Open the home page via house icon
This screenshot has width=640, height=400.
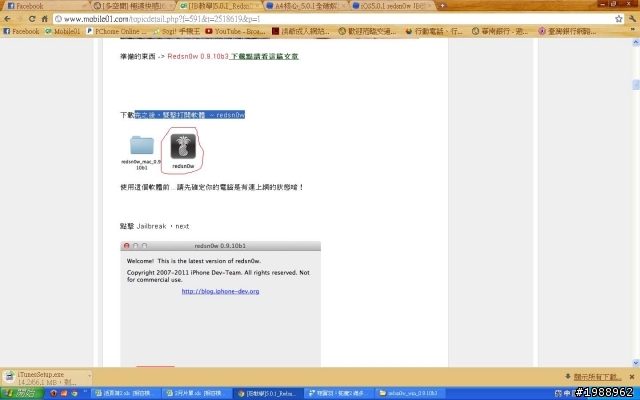pos(44,19)
